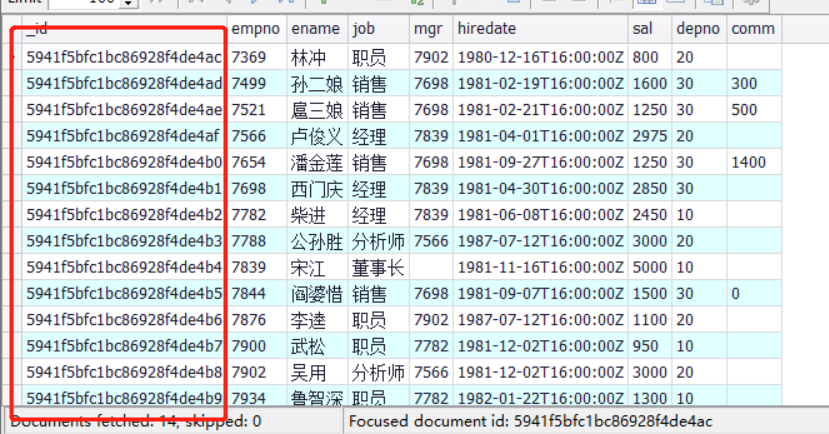Select ename cell 阎婆惜

tap(317, 294)
